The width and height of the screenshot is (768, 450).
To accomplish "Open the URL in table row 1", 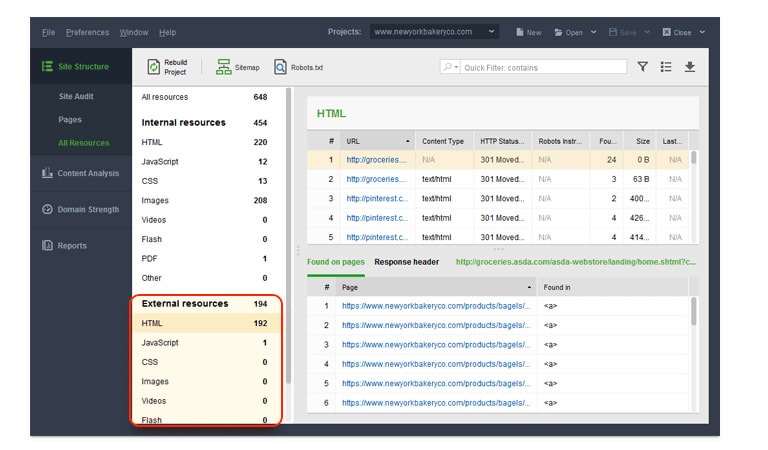I will (377, 160).
